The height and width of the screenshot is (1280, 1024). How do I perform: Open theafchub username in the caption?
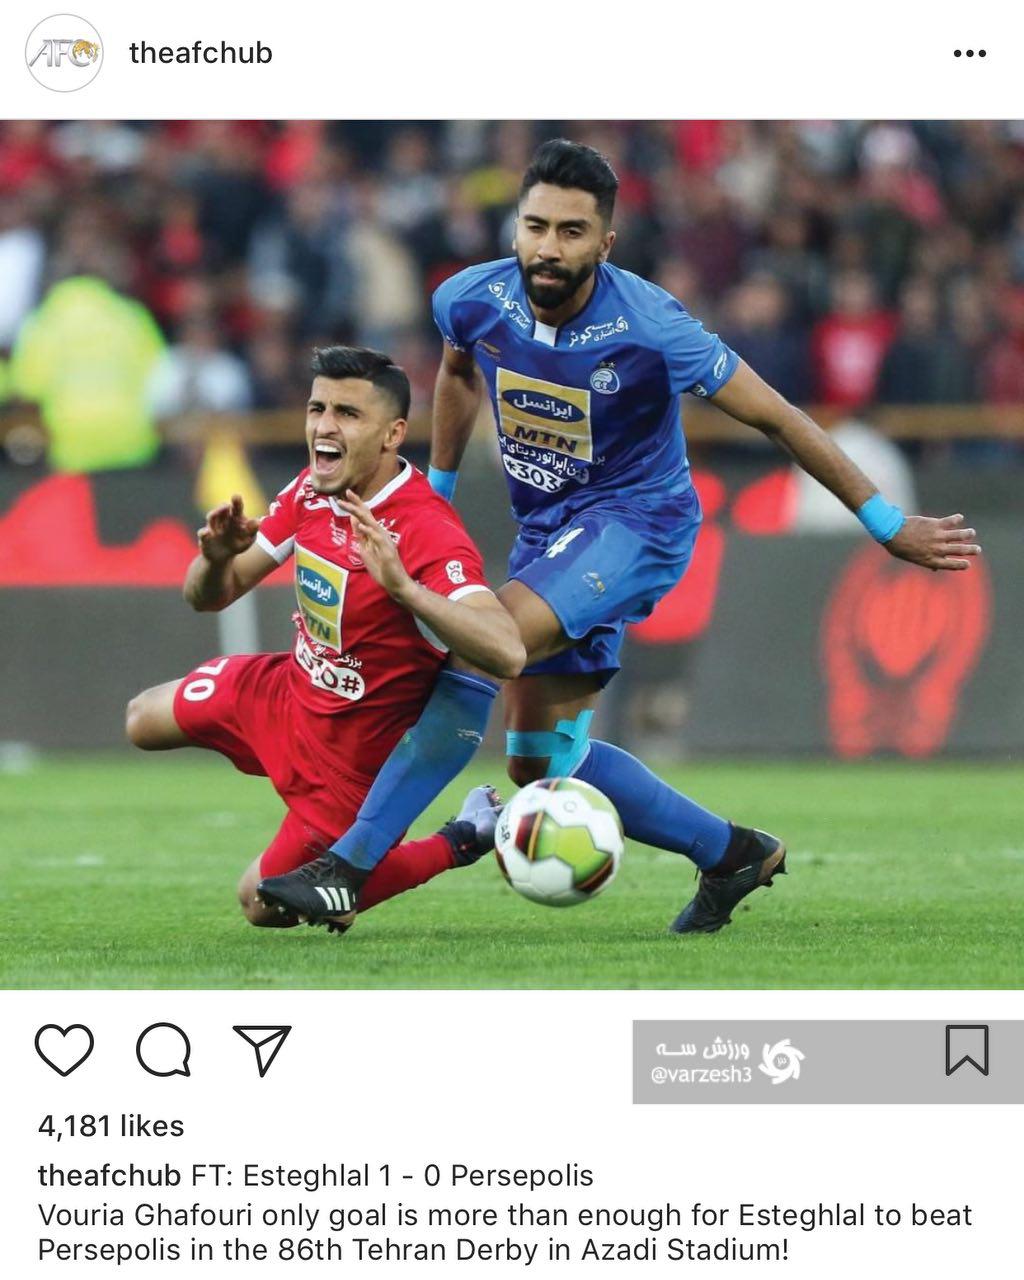(109, 1176)
